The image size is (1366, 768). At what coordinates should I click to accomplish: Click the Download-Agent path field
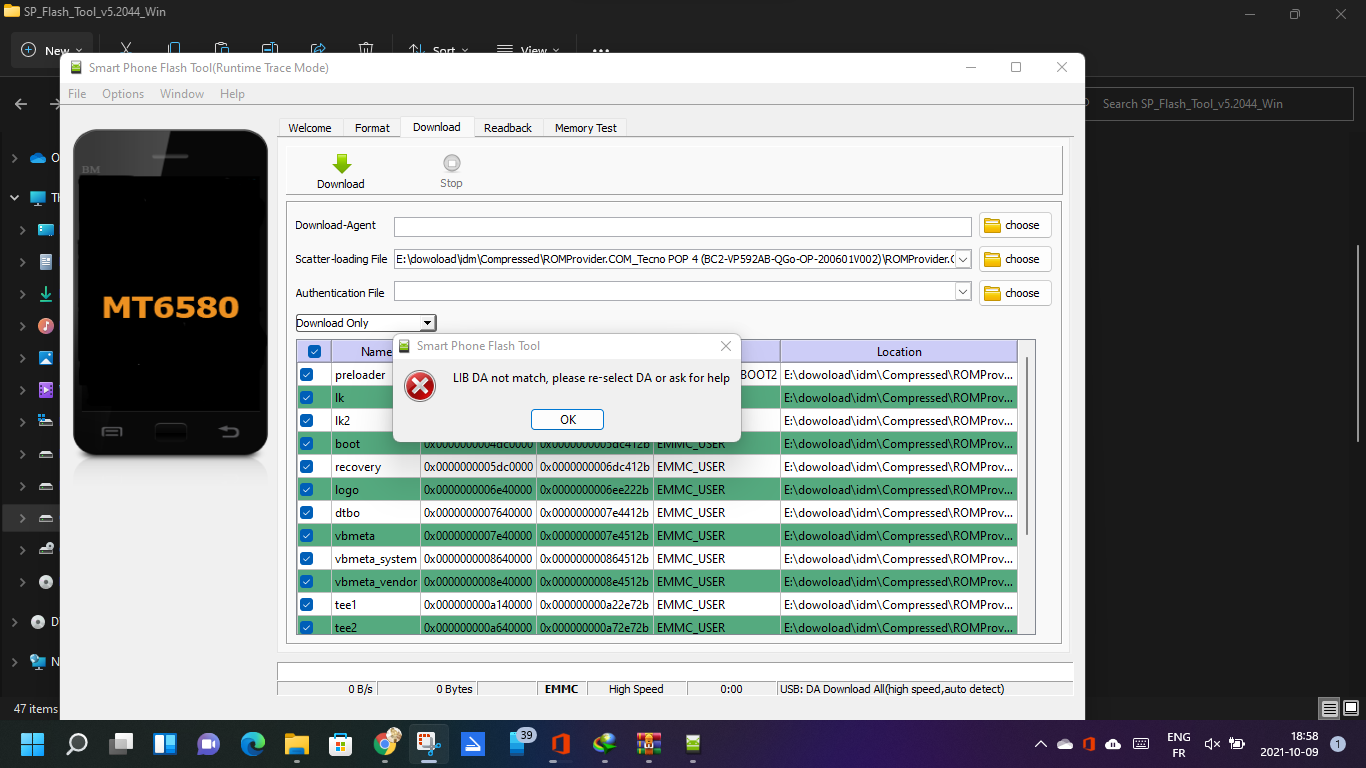pos(683,226)
